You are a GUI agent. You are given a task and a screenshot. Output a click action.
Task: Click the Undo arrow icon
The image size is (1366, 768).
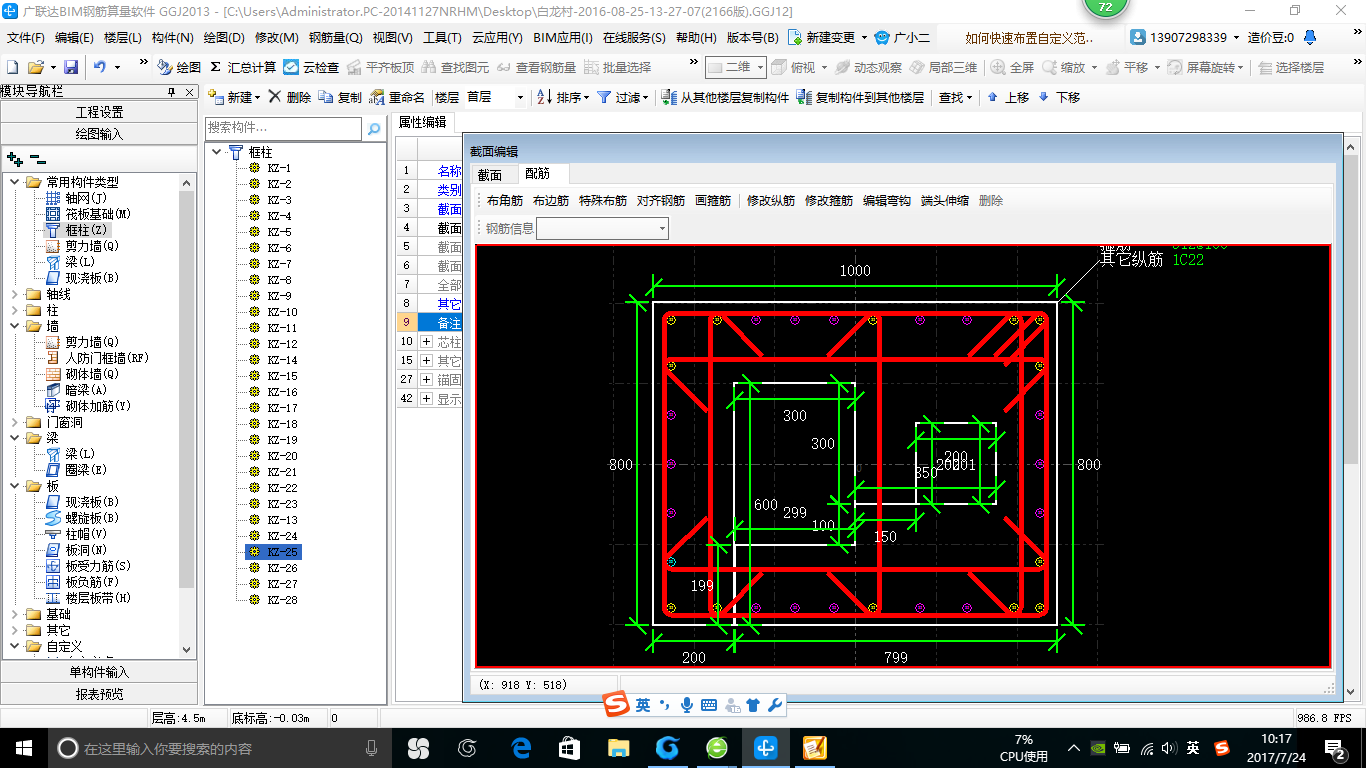click(100, 67)
